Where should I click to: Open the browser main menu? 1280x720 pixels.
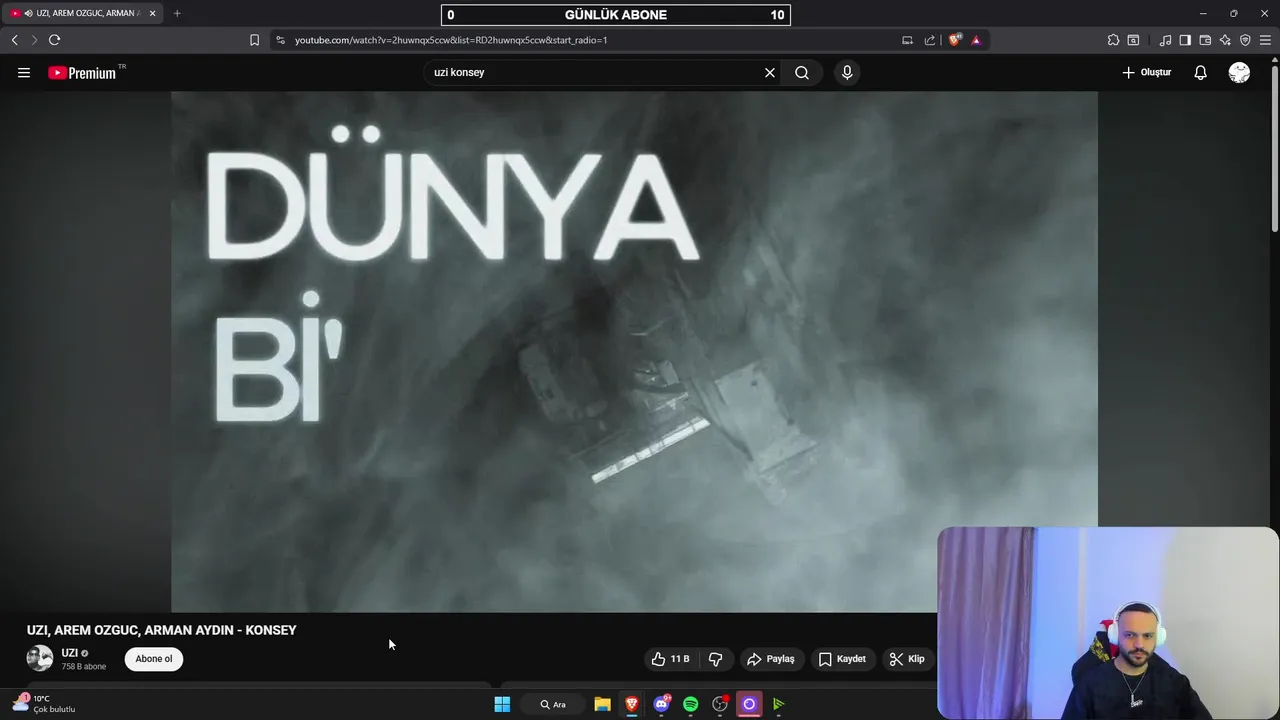[x=1266, y=40]
